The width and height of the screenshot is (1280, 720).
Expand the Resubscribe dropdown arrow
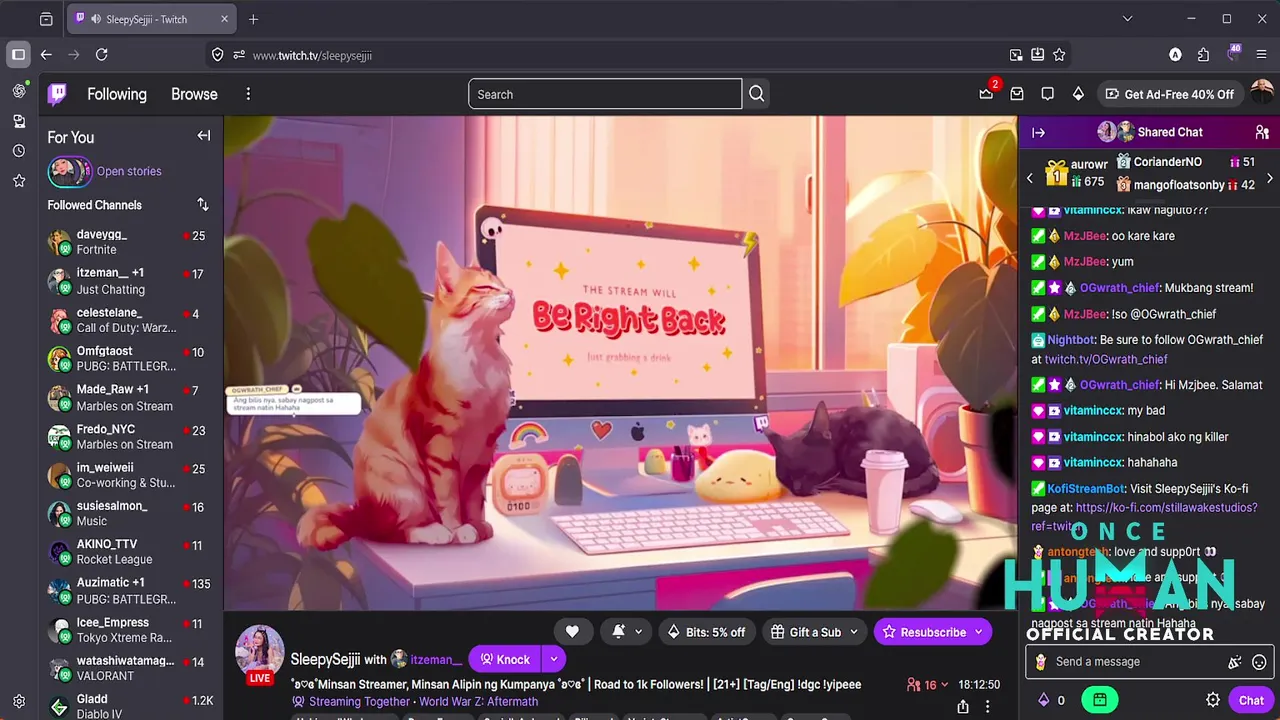[x=978, y=632]
